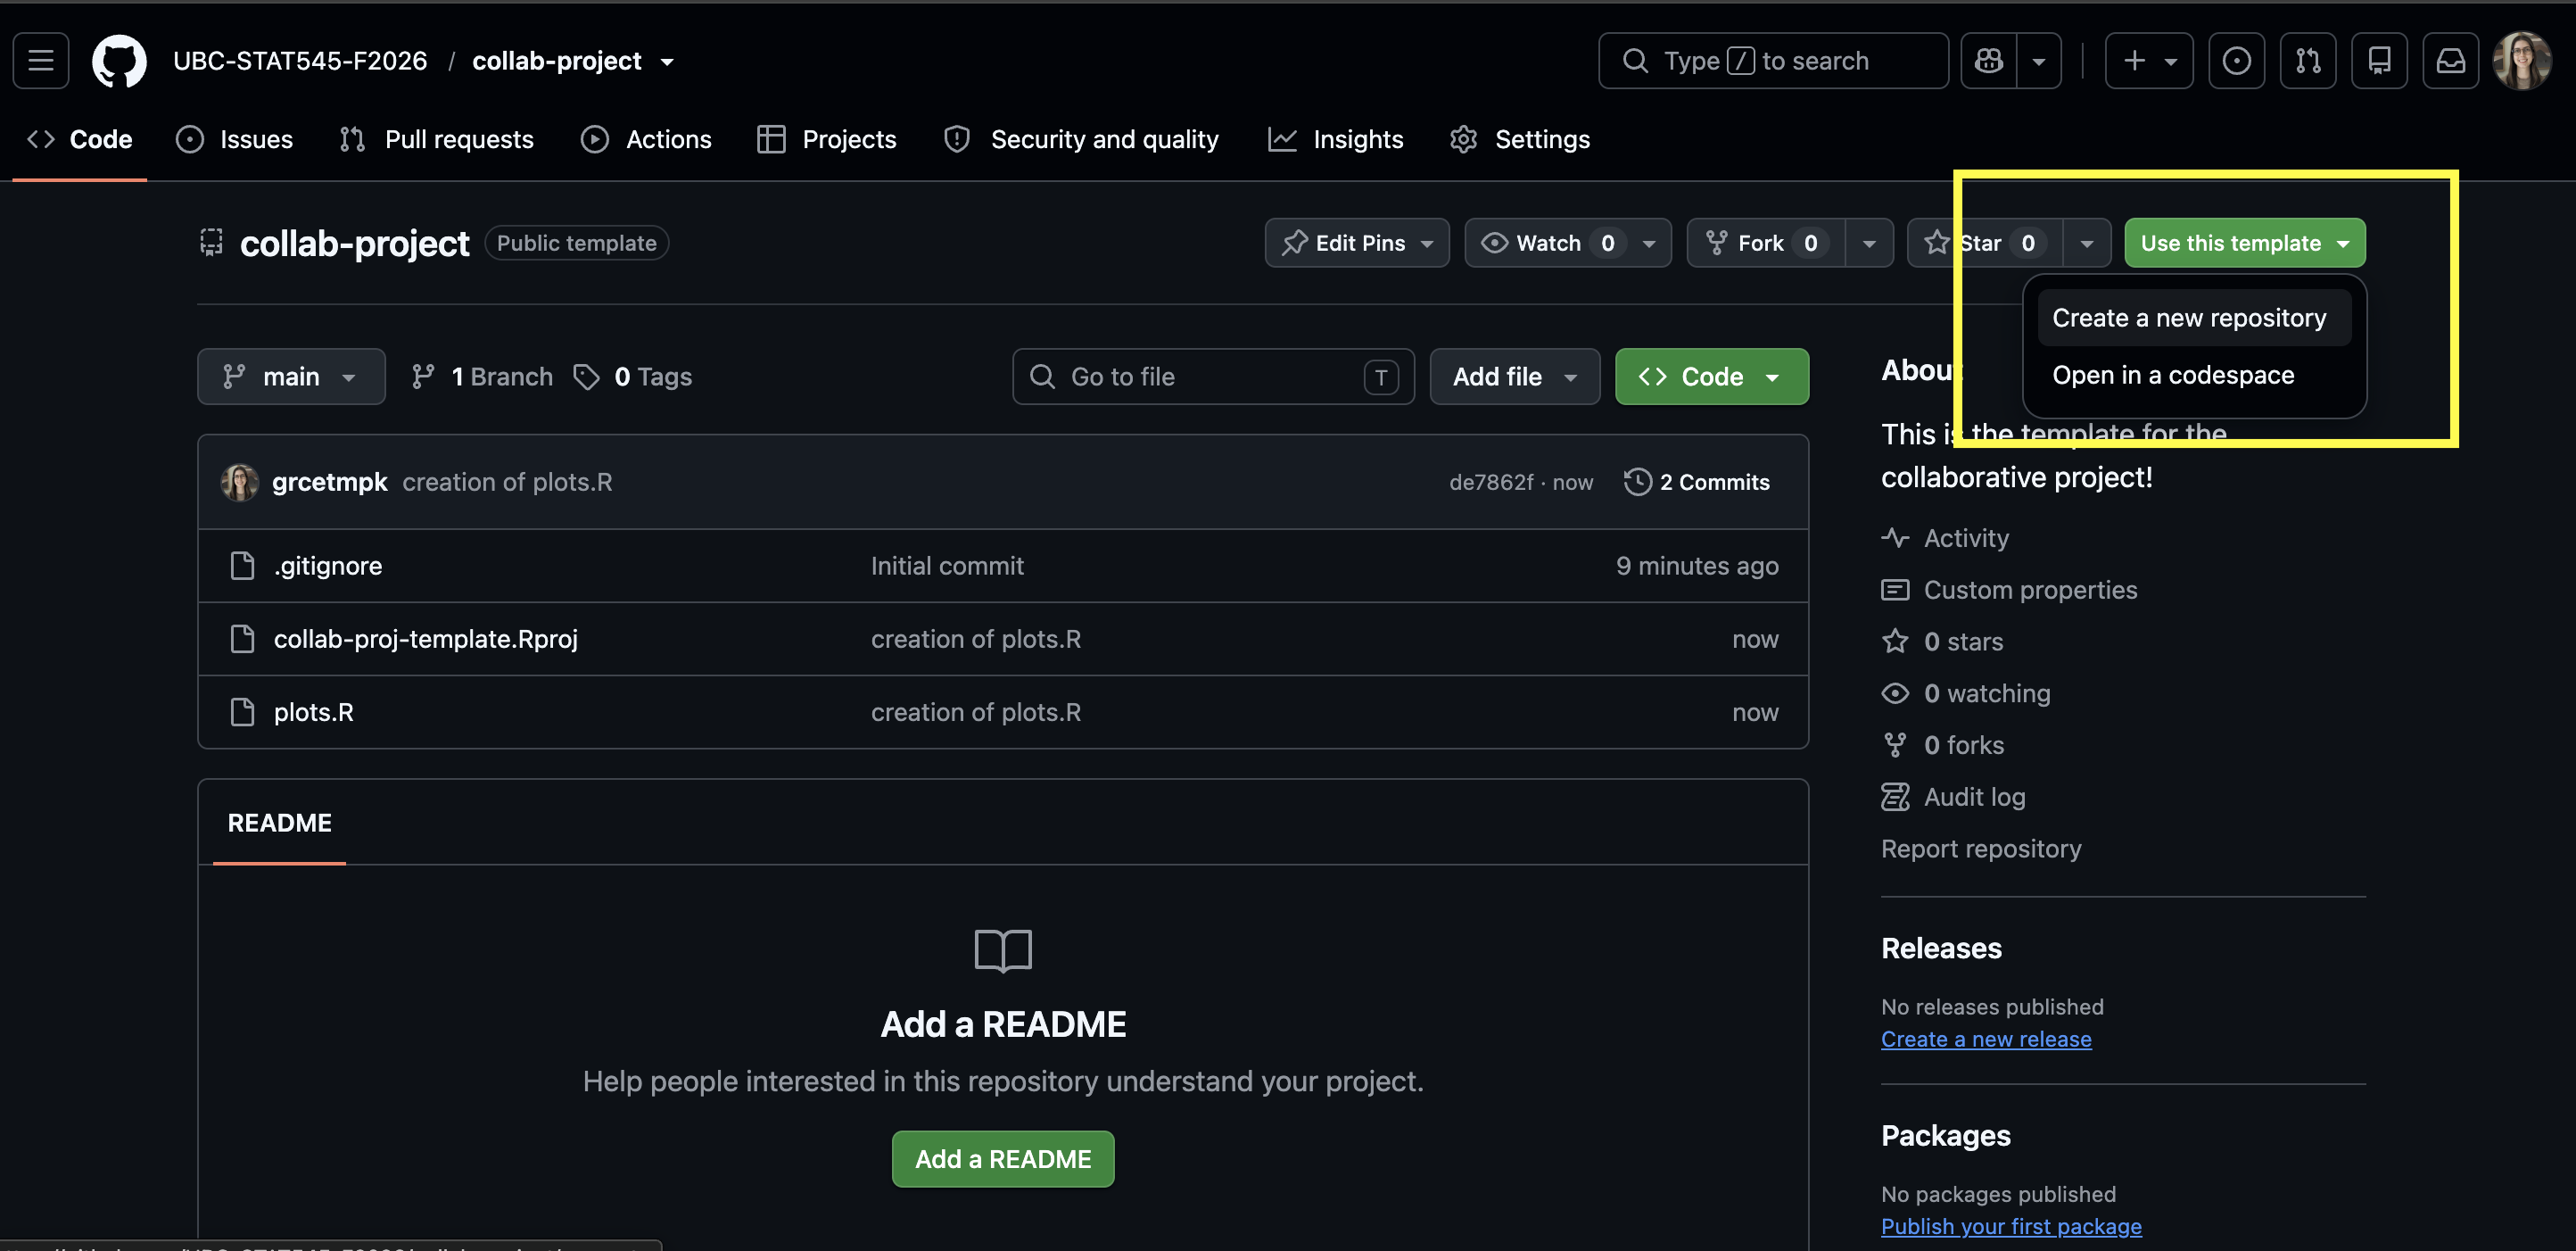Expand the Fork options caret
The width and height of the screenshot is (2576, 1251).
tap(1868, 243)
